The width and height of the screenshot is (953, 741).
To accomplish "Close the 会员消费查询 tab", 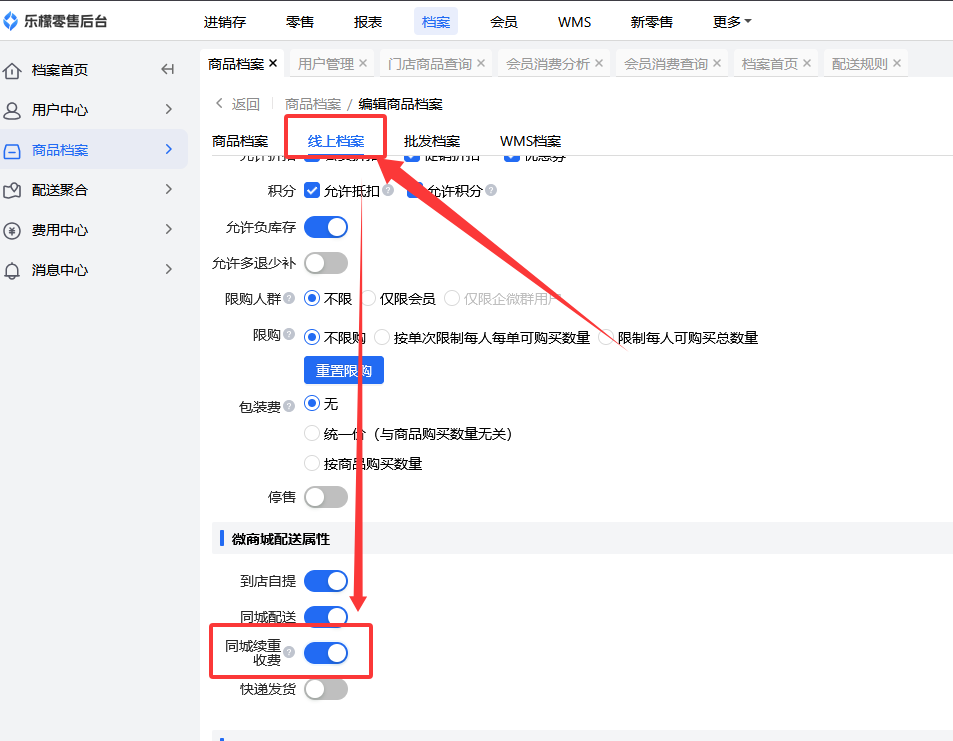I will [x=717, y=63].
